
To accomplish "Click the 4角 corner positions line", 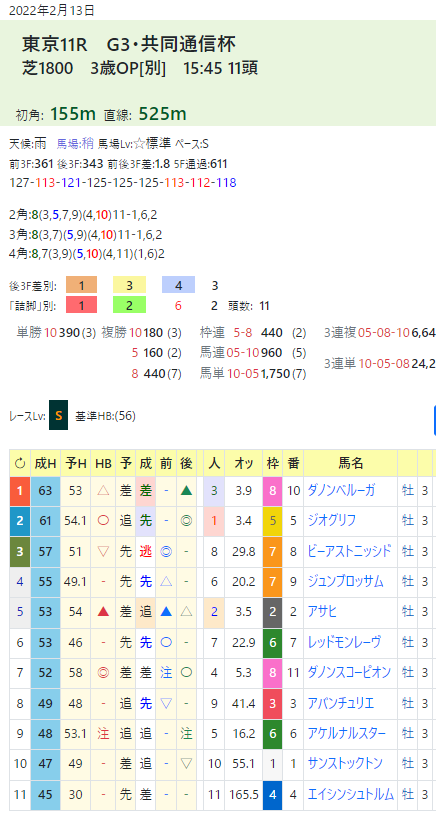I will (88, 255).
